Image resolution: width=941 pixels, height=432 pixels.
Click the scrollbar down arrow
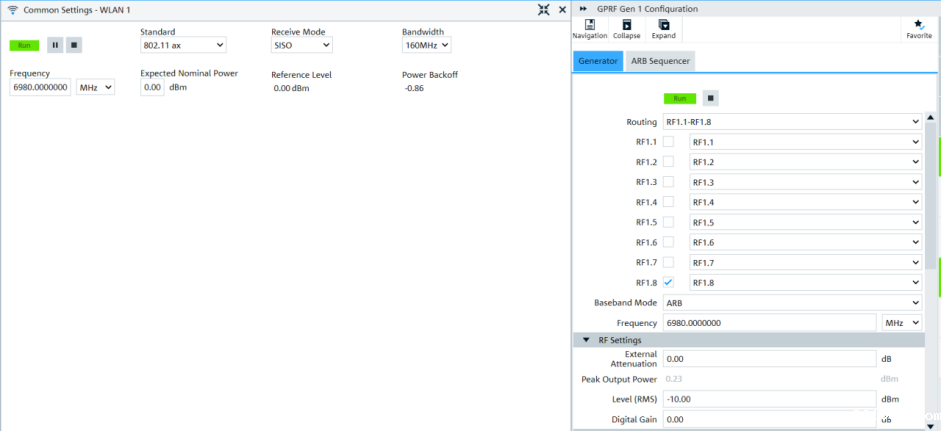click(x=930, y=425)
